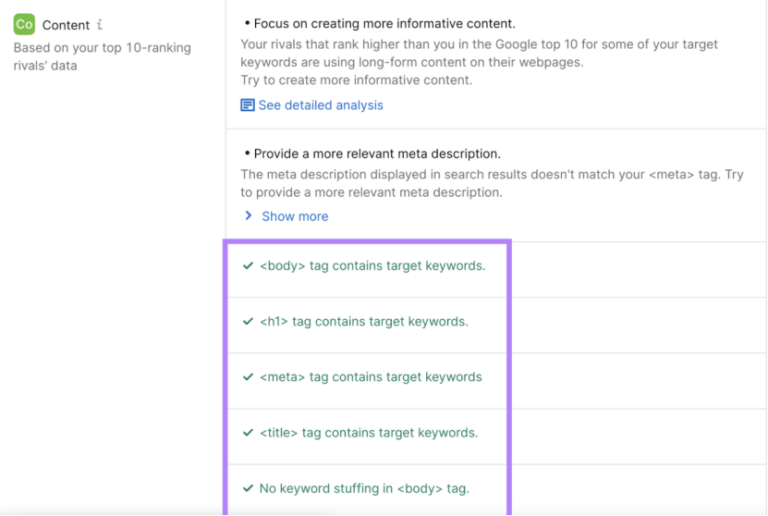Click the checkmark beside No keyword stuffing
Image resolution: width=768 pixels, height=516 pixels.
click(x=248, y=489)
